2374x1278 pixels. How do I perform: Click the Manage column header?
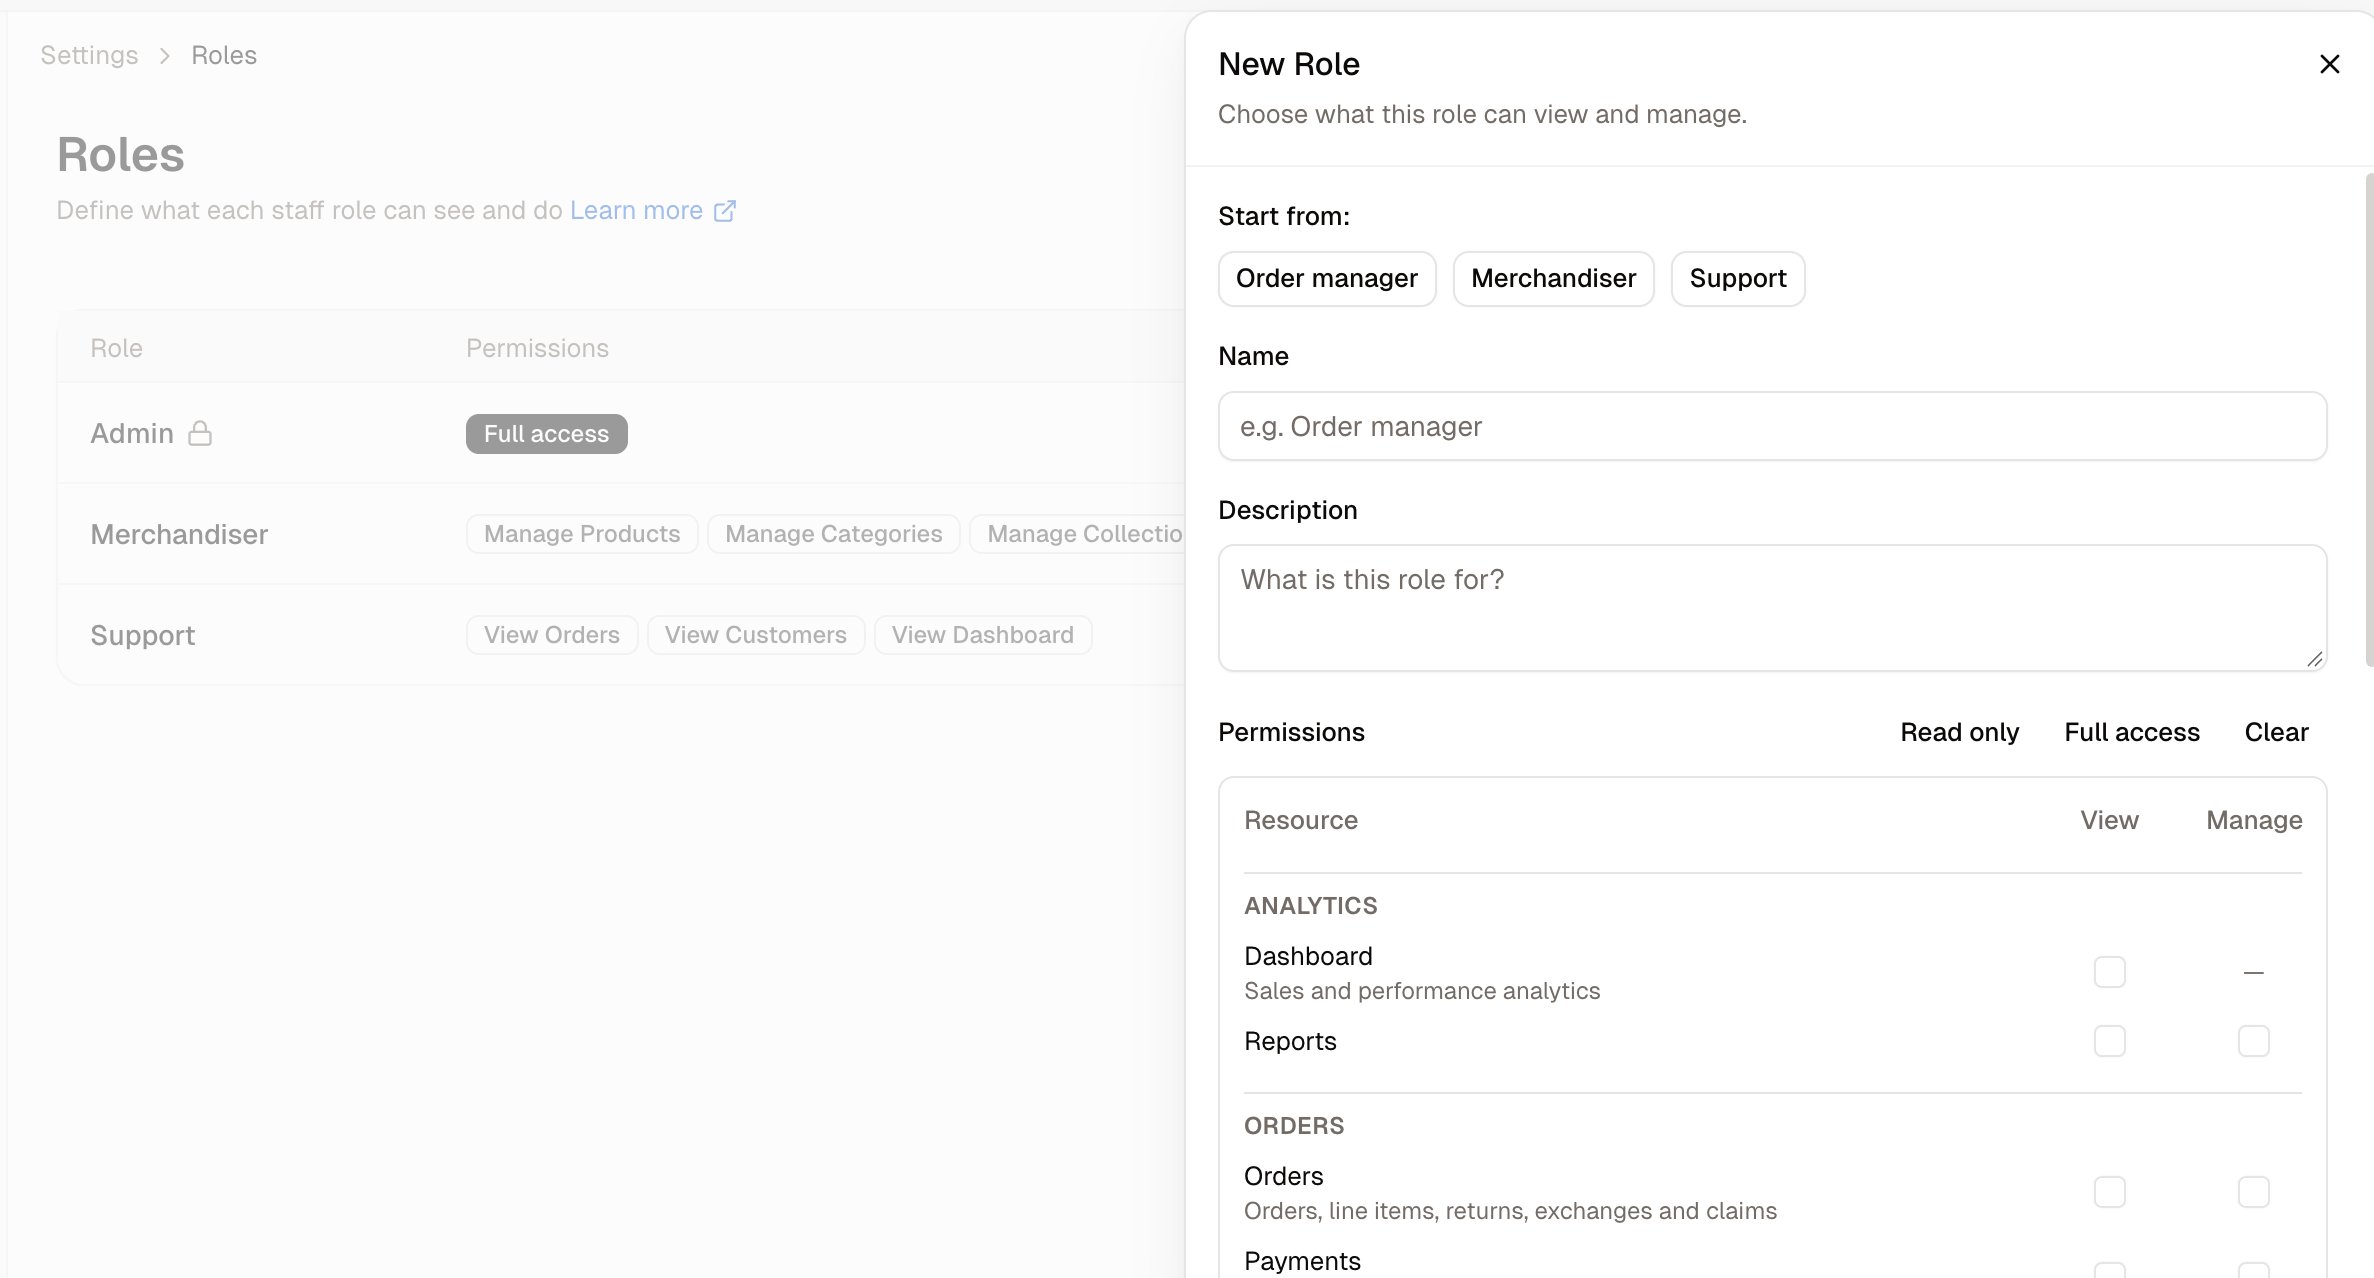pos(2254,820)
